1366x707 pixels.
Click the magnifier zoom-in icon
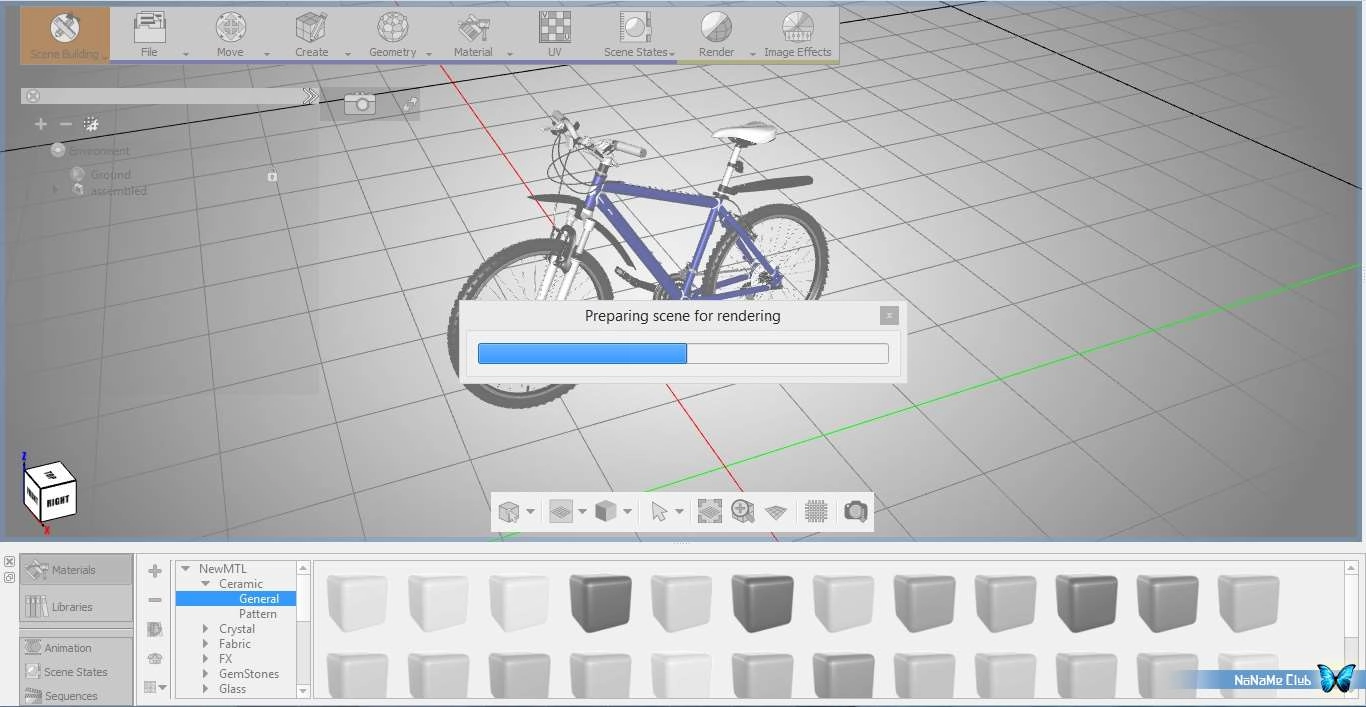click(x=743, y=512)
